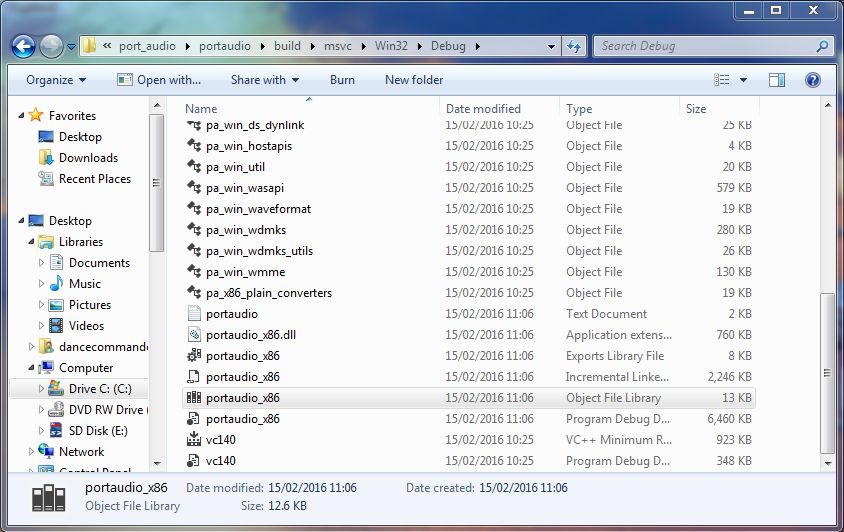
Task: Open Desktop under Favorites
Action: coord(80,137)
